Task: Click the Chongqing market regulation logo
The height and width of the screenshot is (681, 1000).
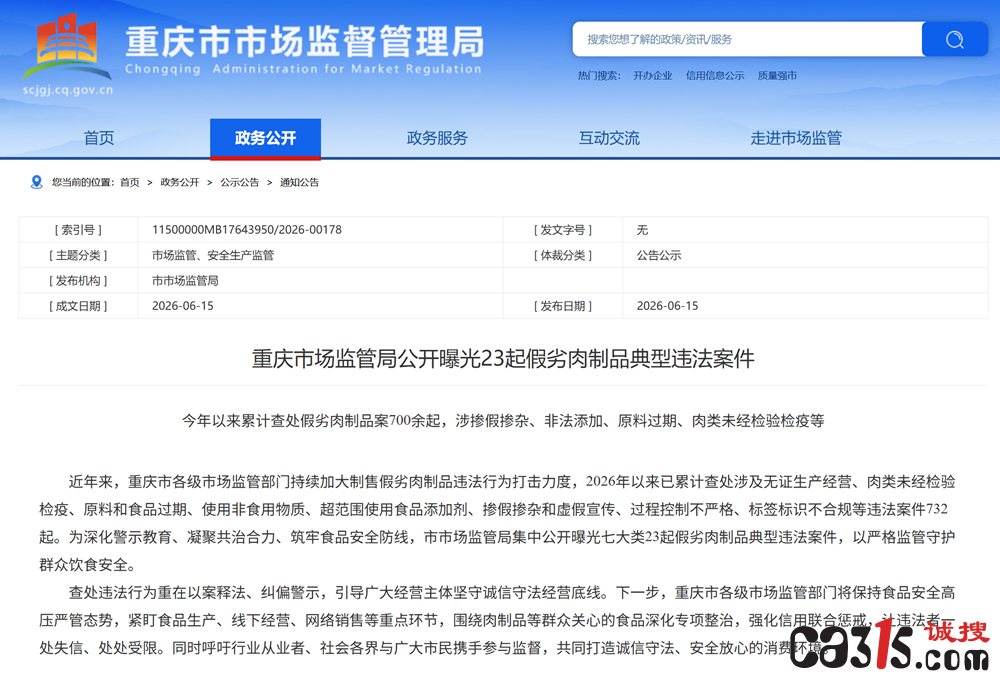Action: tap(66, 46)
